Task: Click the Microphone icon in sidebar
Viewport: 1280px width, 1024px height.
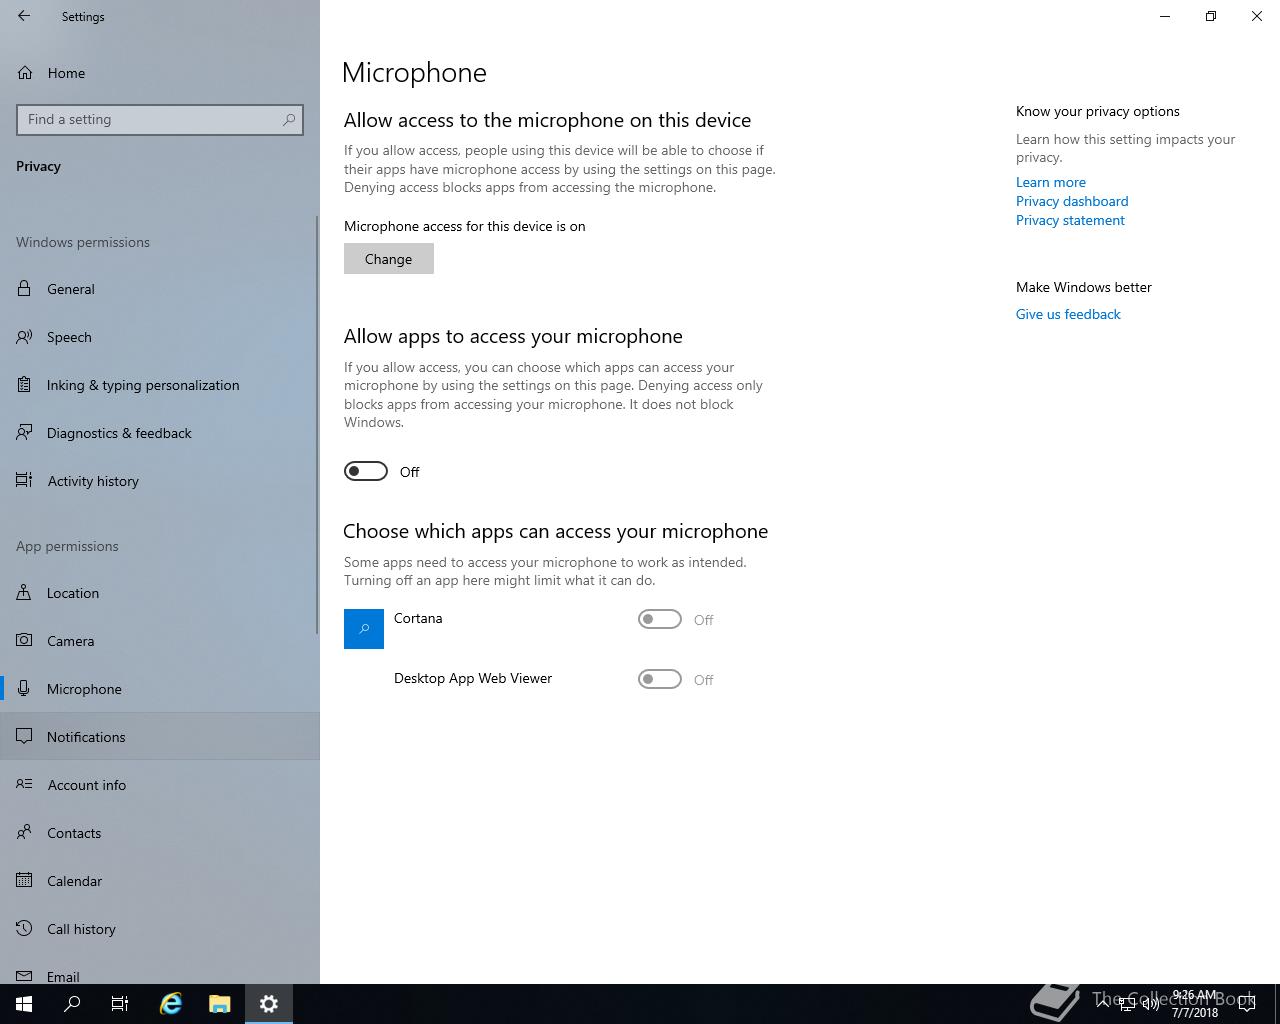Action: pos(25,689)
